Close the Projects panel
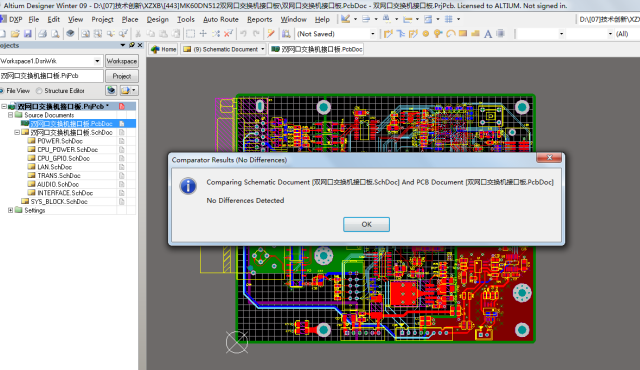The height and width of the screenshot is (370, 640). (x=140, y=45)
